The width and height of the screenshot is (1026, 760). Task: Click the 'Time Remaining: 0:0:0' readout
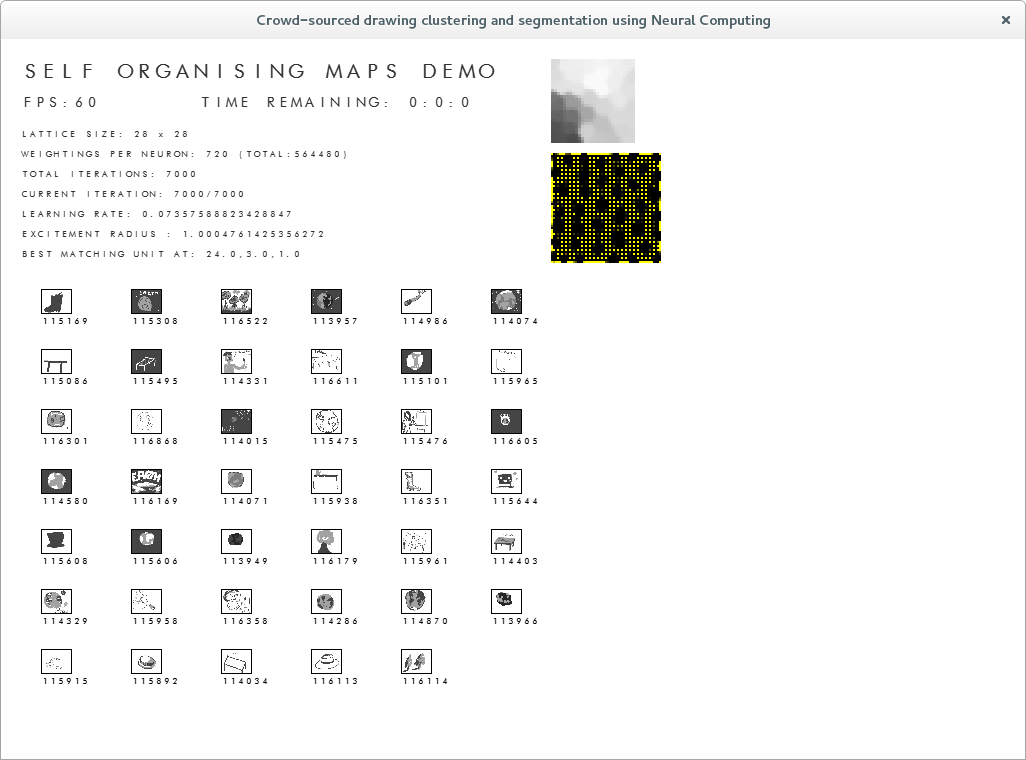click(336, 102)
